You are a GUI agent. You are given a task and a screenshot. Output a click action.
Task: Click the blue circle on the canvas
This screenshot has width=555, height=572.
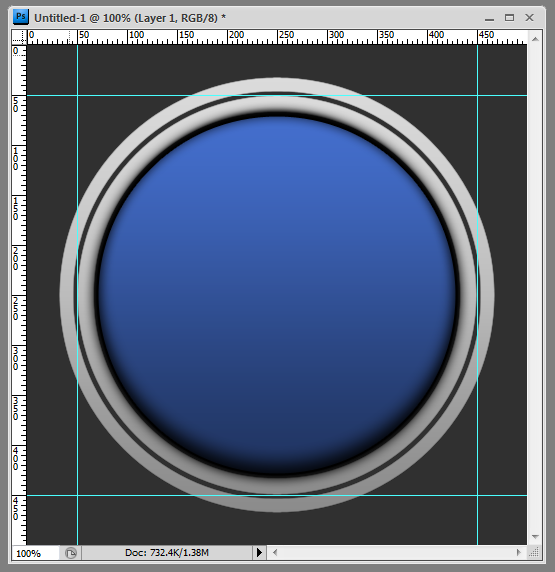277,295
